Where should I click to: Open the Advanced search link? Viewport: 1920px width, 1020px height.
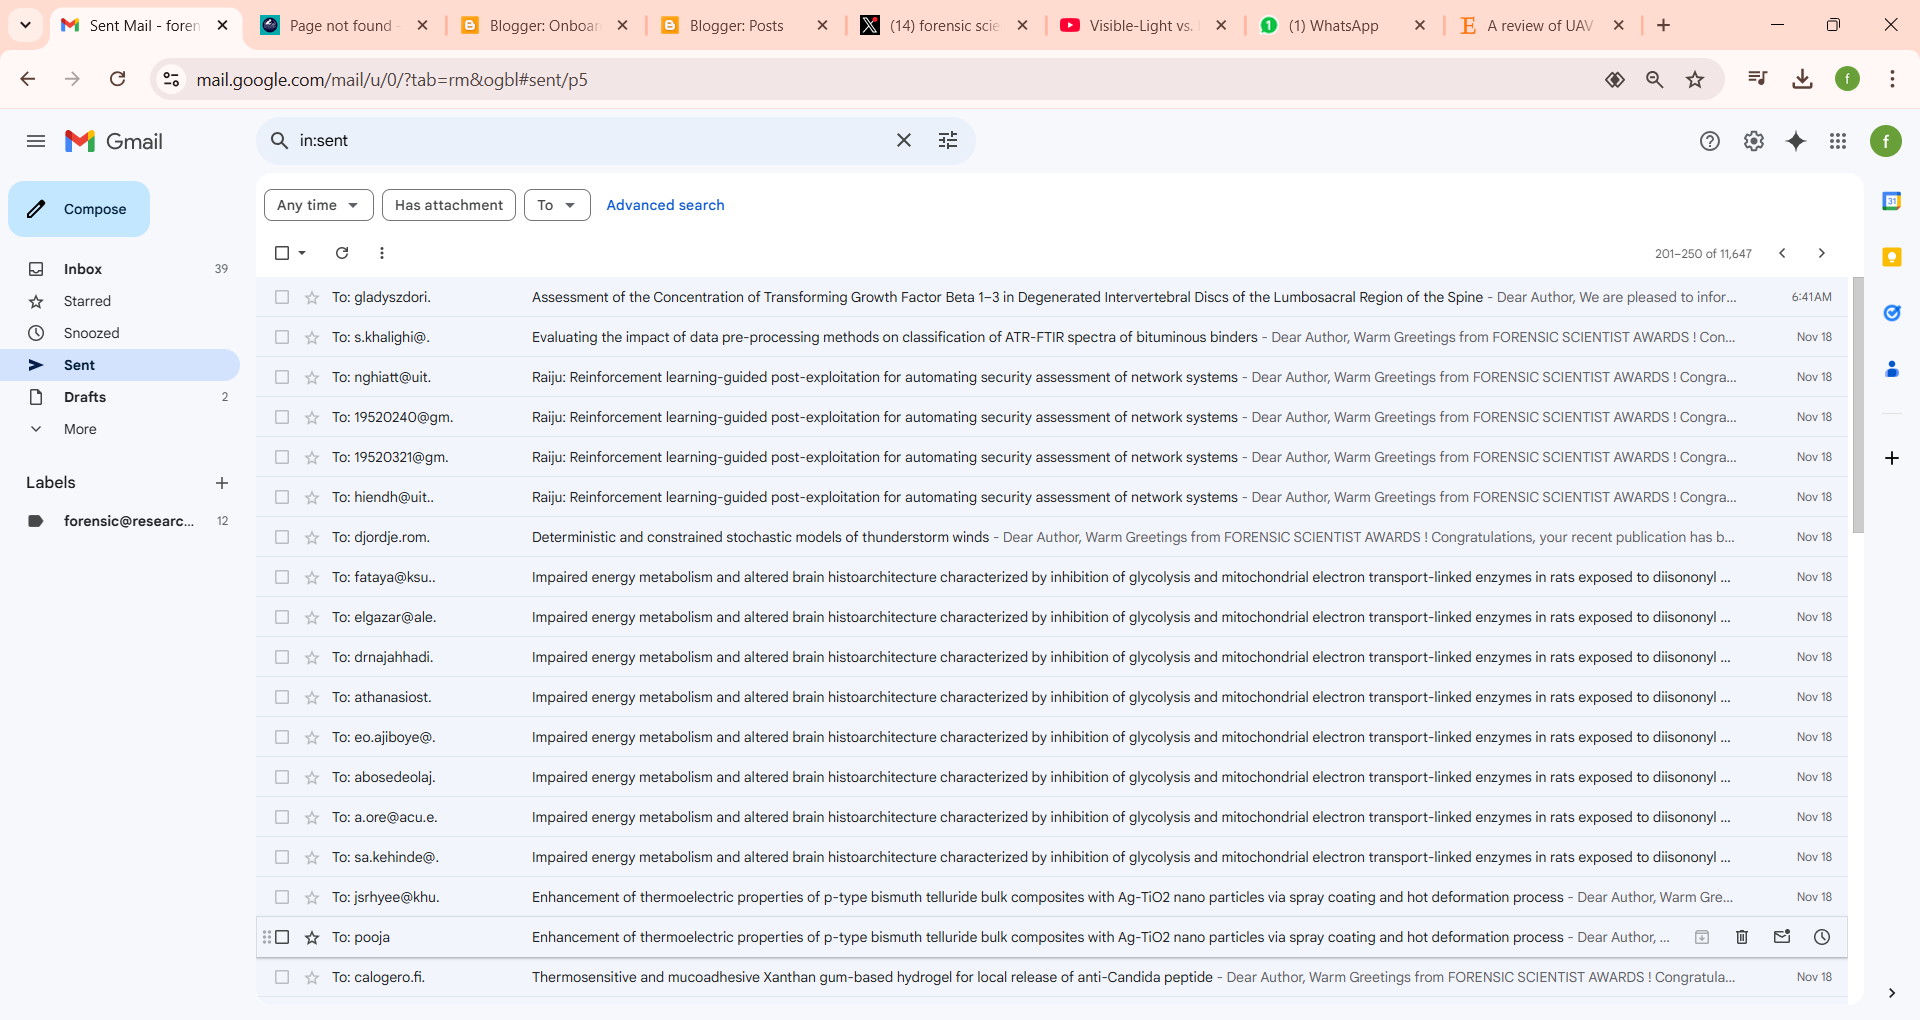click(665, 205)
